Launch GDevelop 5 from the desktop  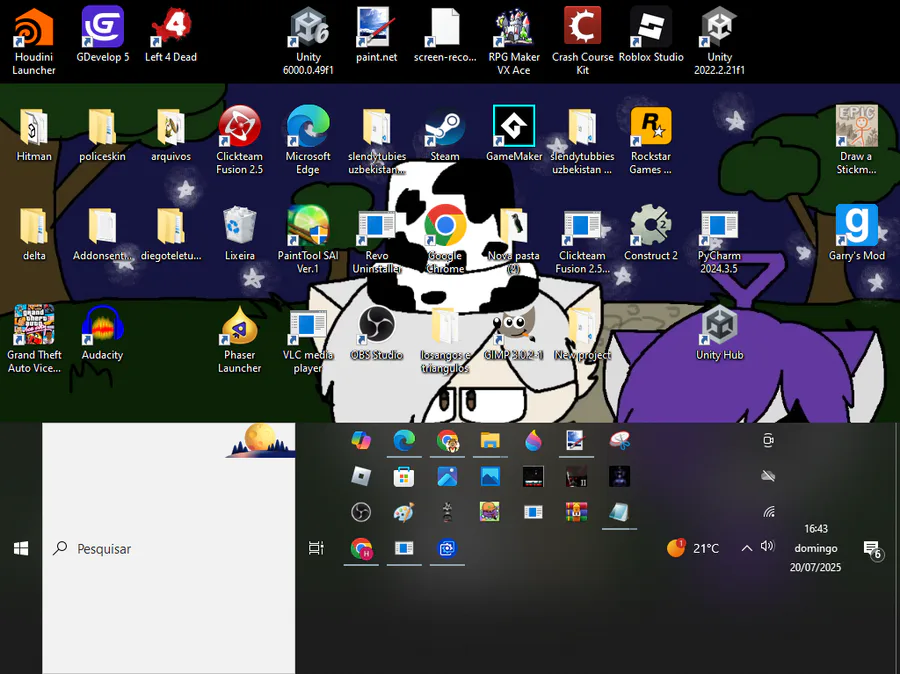pos(103,36)
